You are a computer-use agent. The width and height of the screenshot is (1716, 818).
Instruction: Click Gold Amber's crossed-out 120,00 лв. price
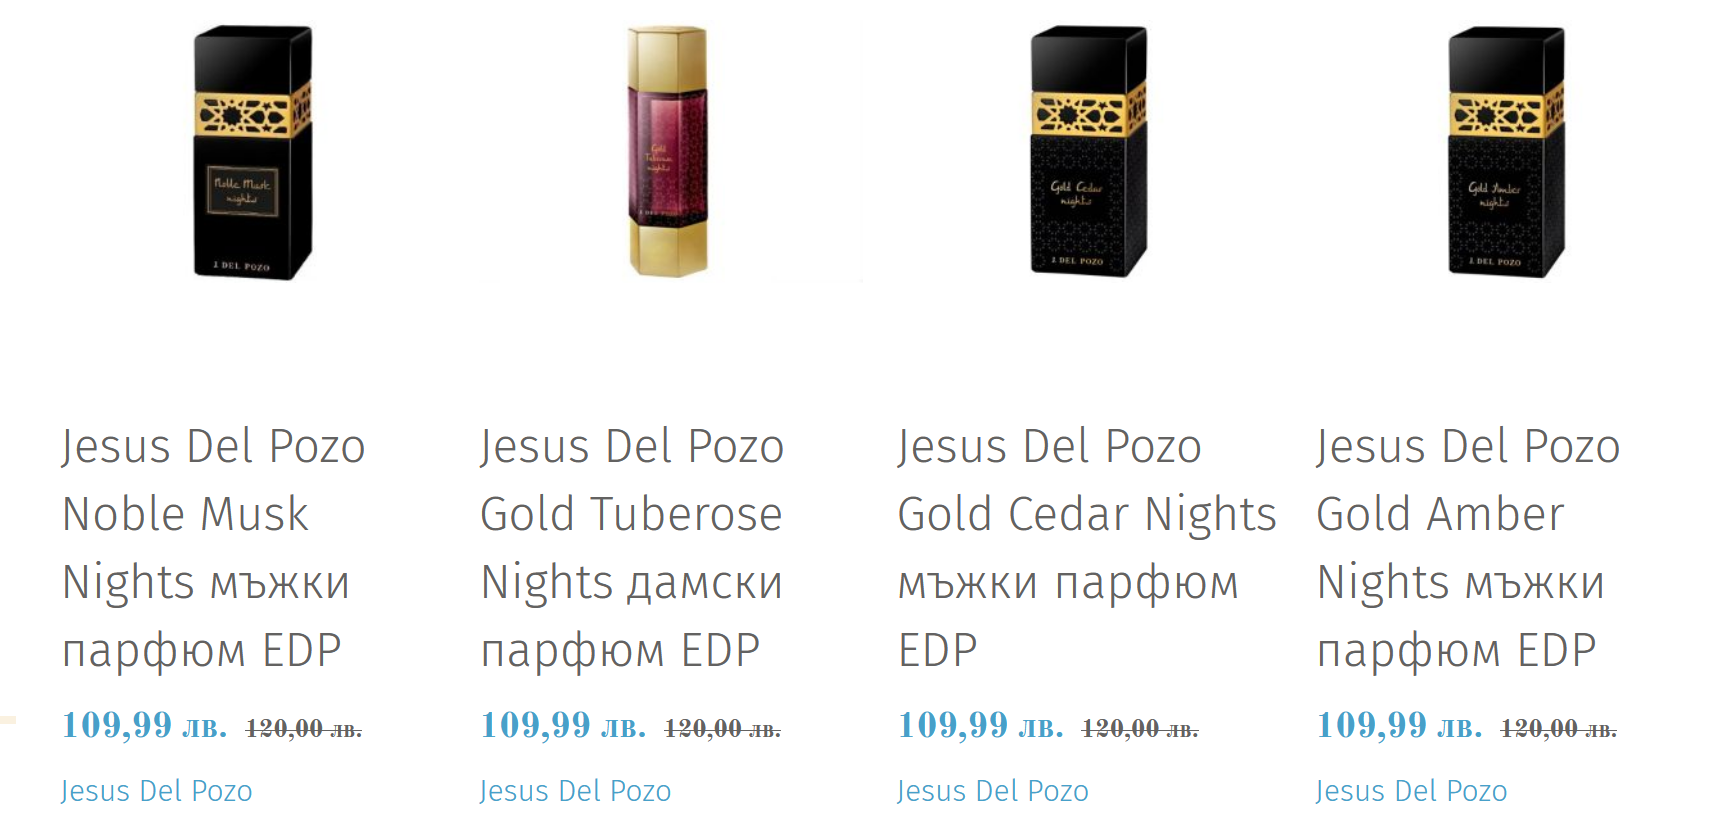coord(1558,729)
